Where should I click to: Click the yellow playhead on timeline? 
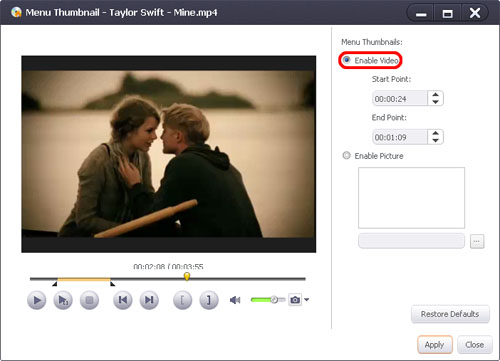[187, 276]
